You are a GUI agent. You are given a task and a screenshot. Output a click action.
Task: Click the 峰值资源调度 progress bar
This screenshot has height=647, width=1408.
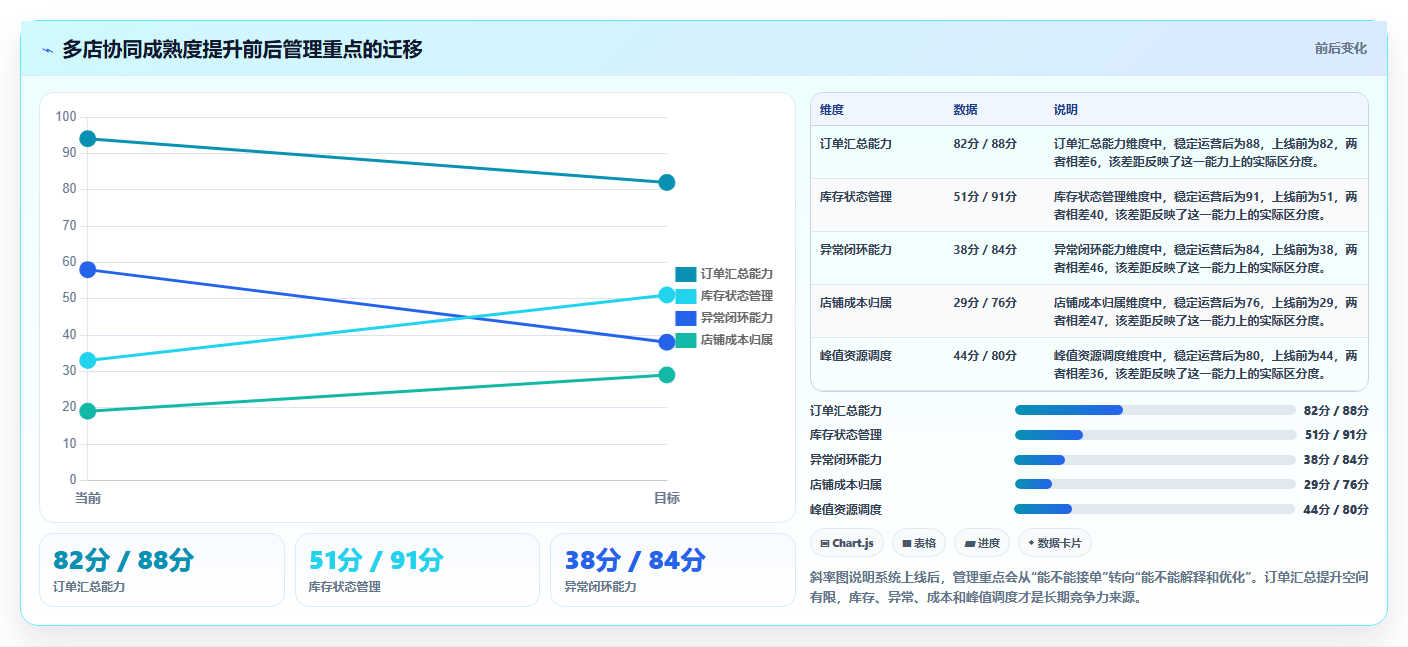click(x=1155, y=509)
